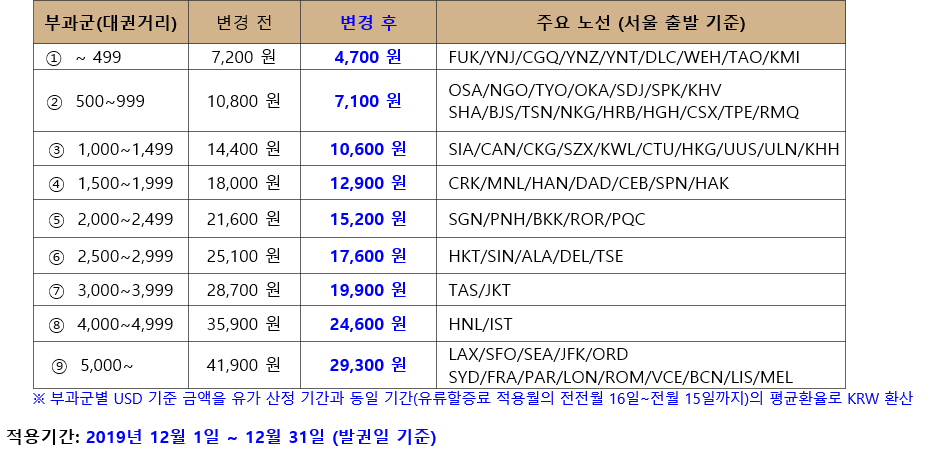Select the 24,600 원 cell
The height and width of the screenshot is (462, 943).
[368, 324]
